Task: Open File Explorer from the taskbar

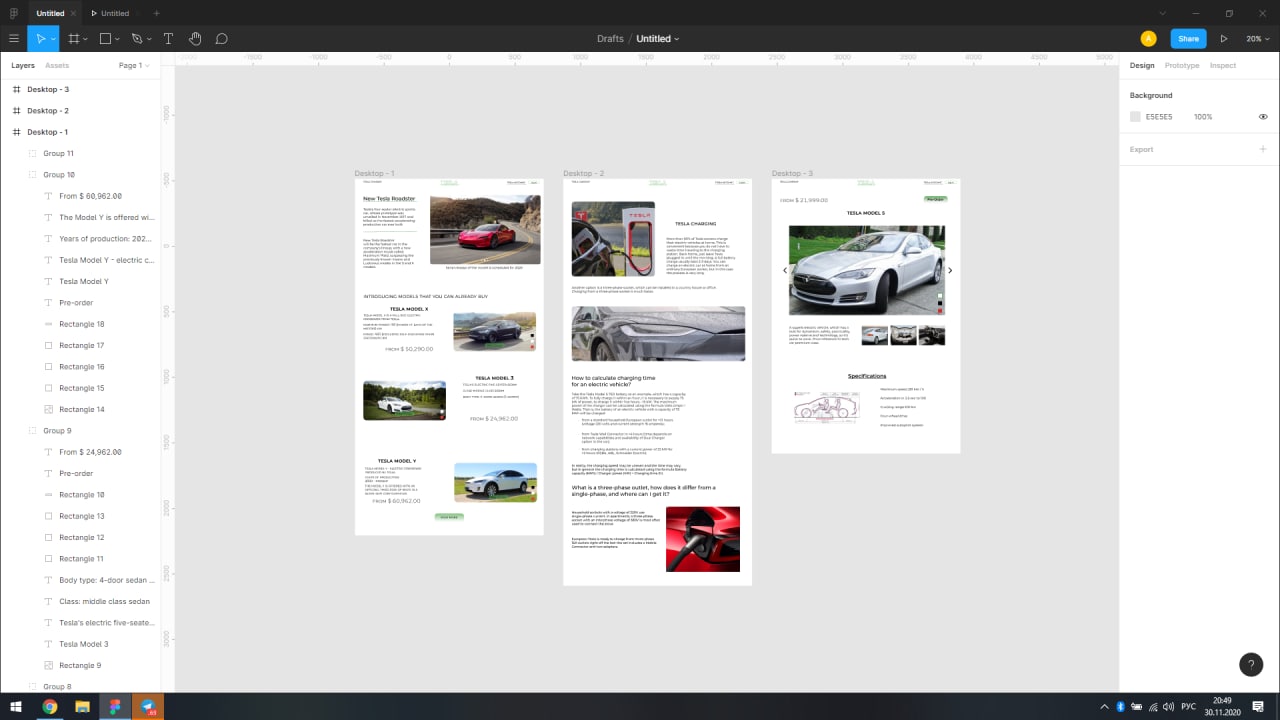Action: point(82,706)
